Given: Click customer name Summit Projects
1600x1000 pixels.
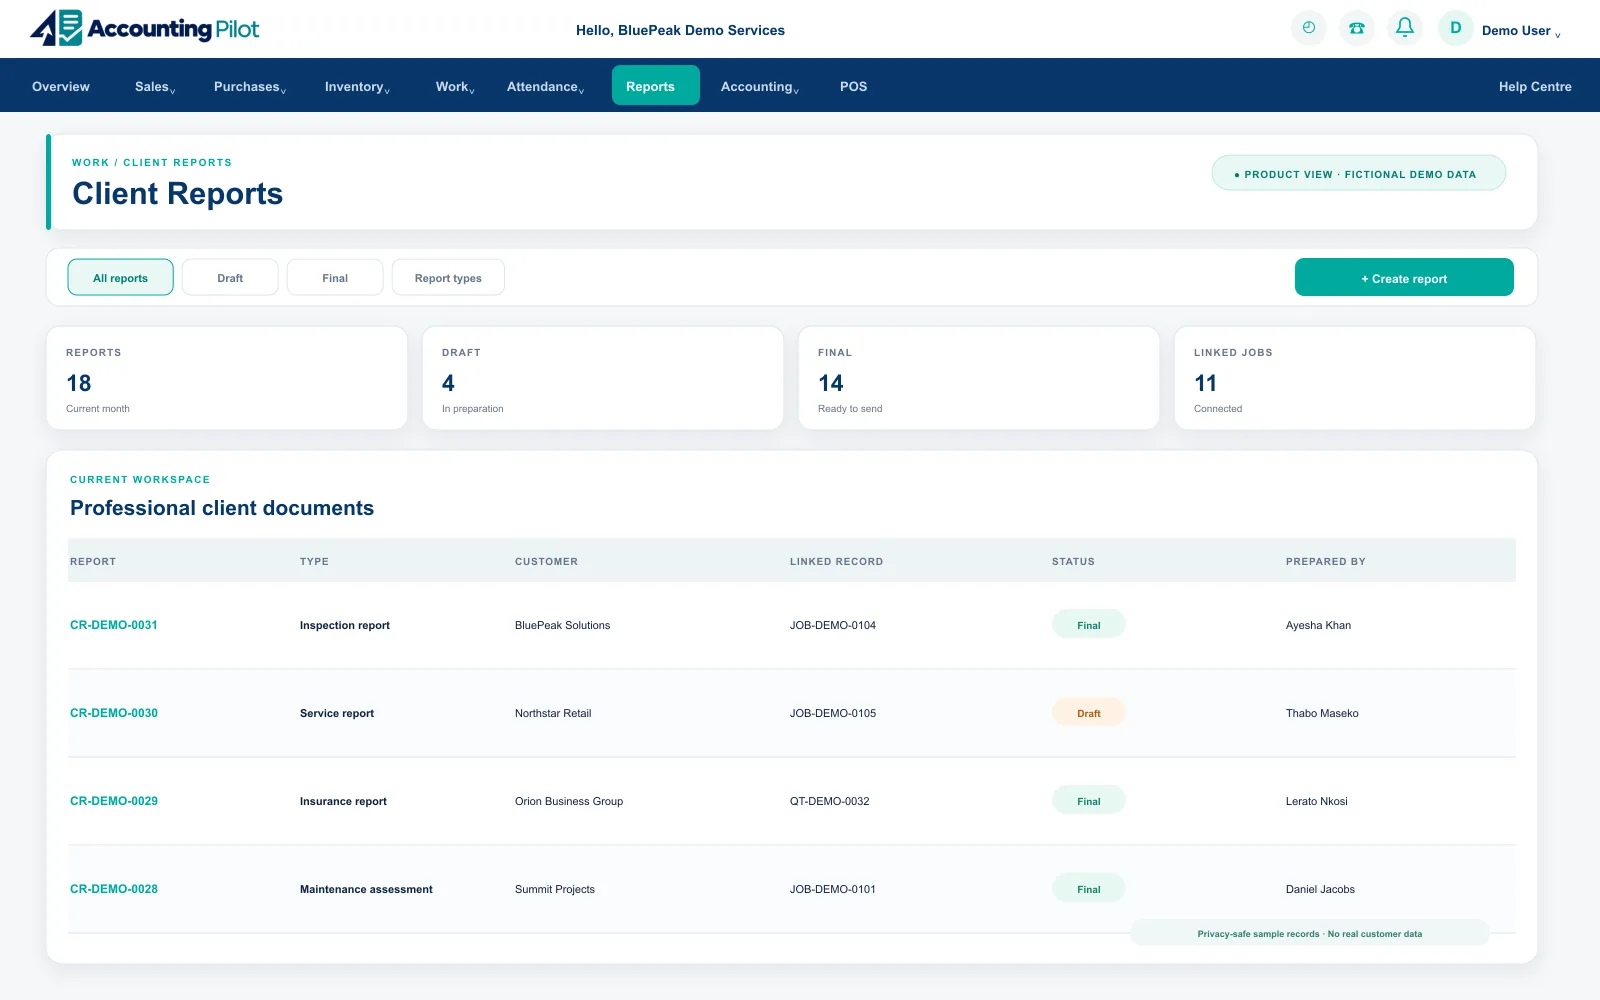Looking at the screenshot, I should point(555,889).
